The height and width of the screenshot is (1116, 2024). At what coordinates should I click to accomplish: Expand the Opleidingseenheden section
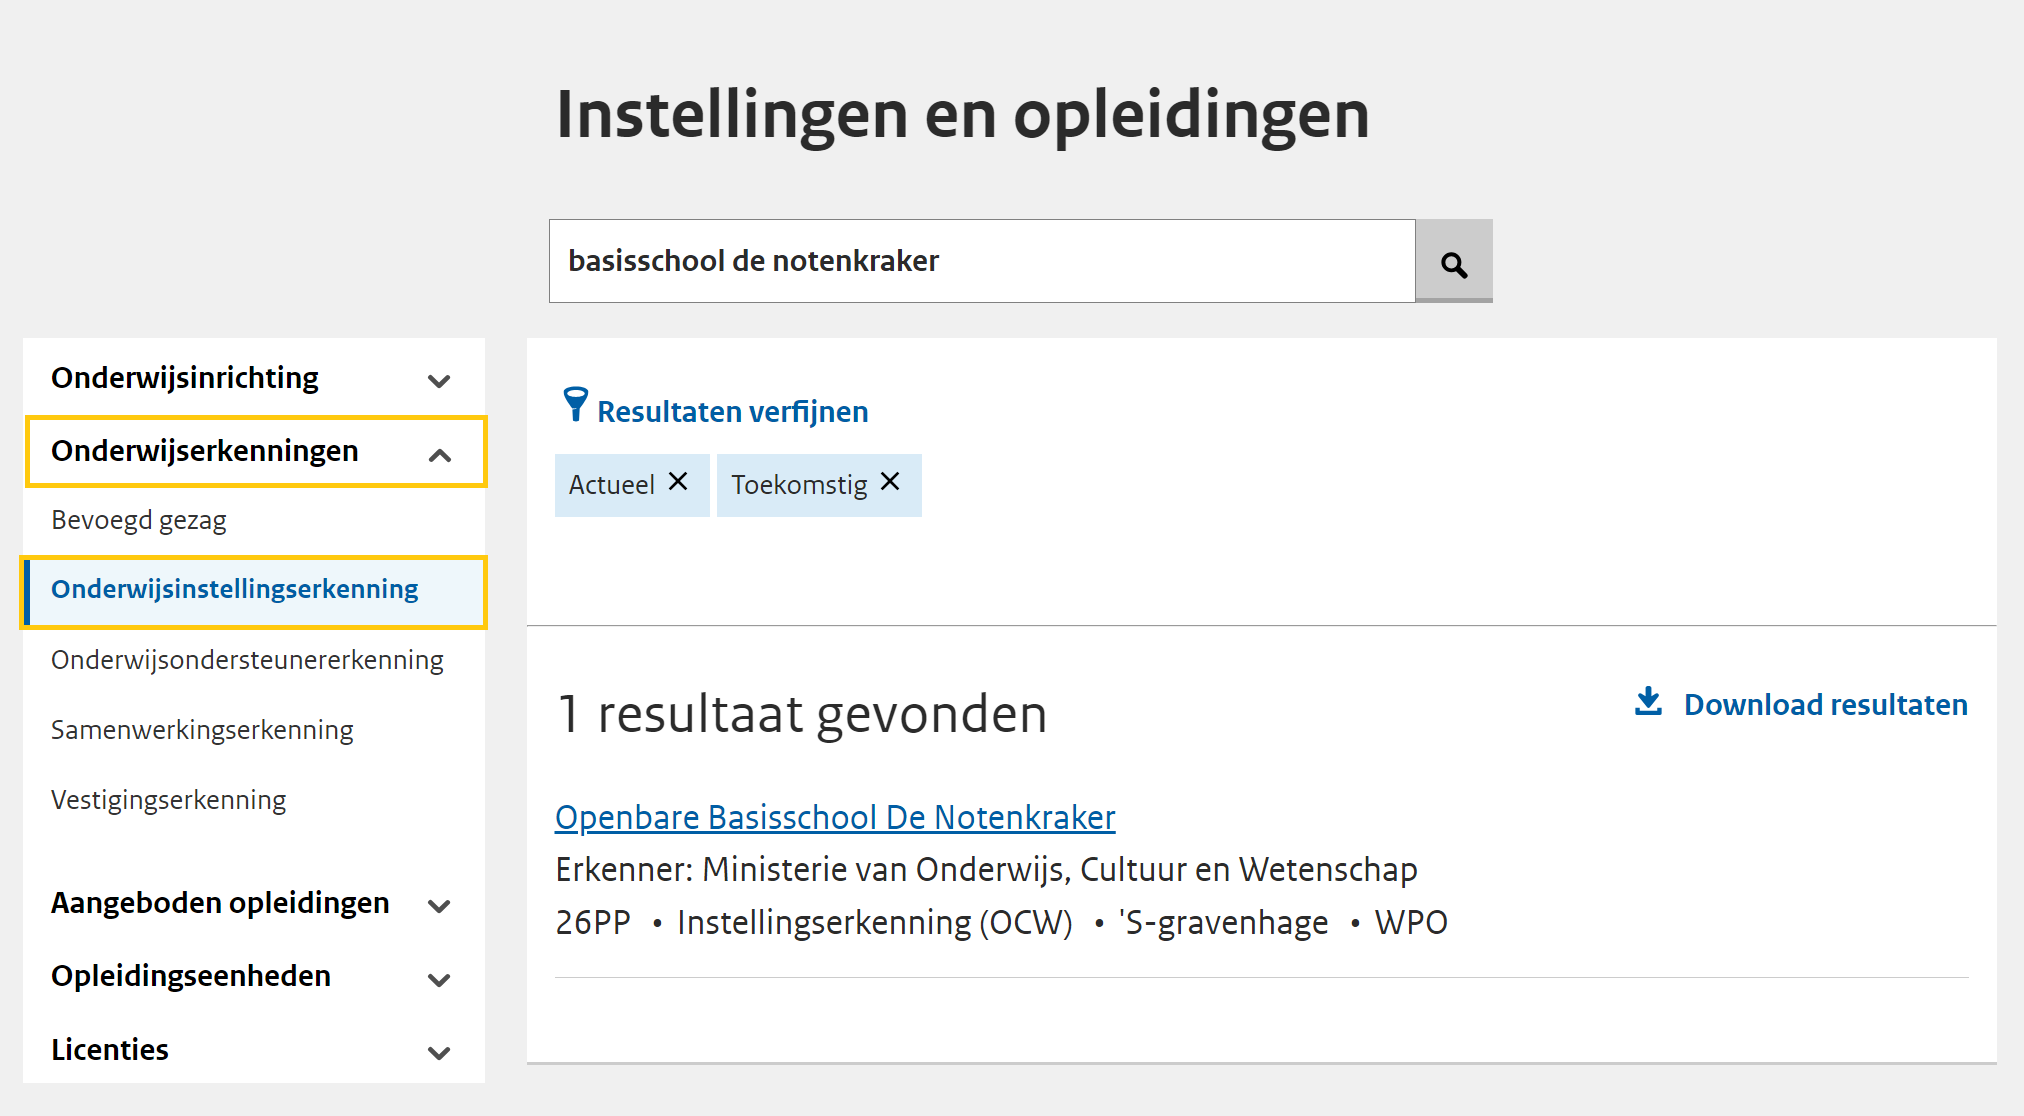tap(254, 976)
